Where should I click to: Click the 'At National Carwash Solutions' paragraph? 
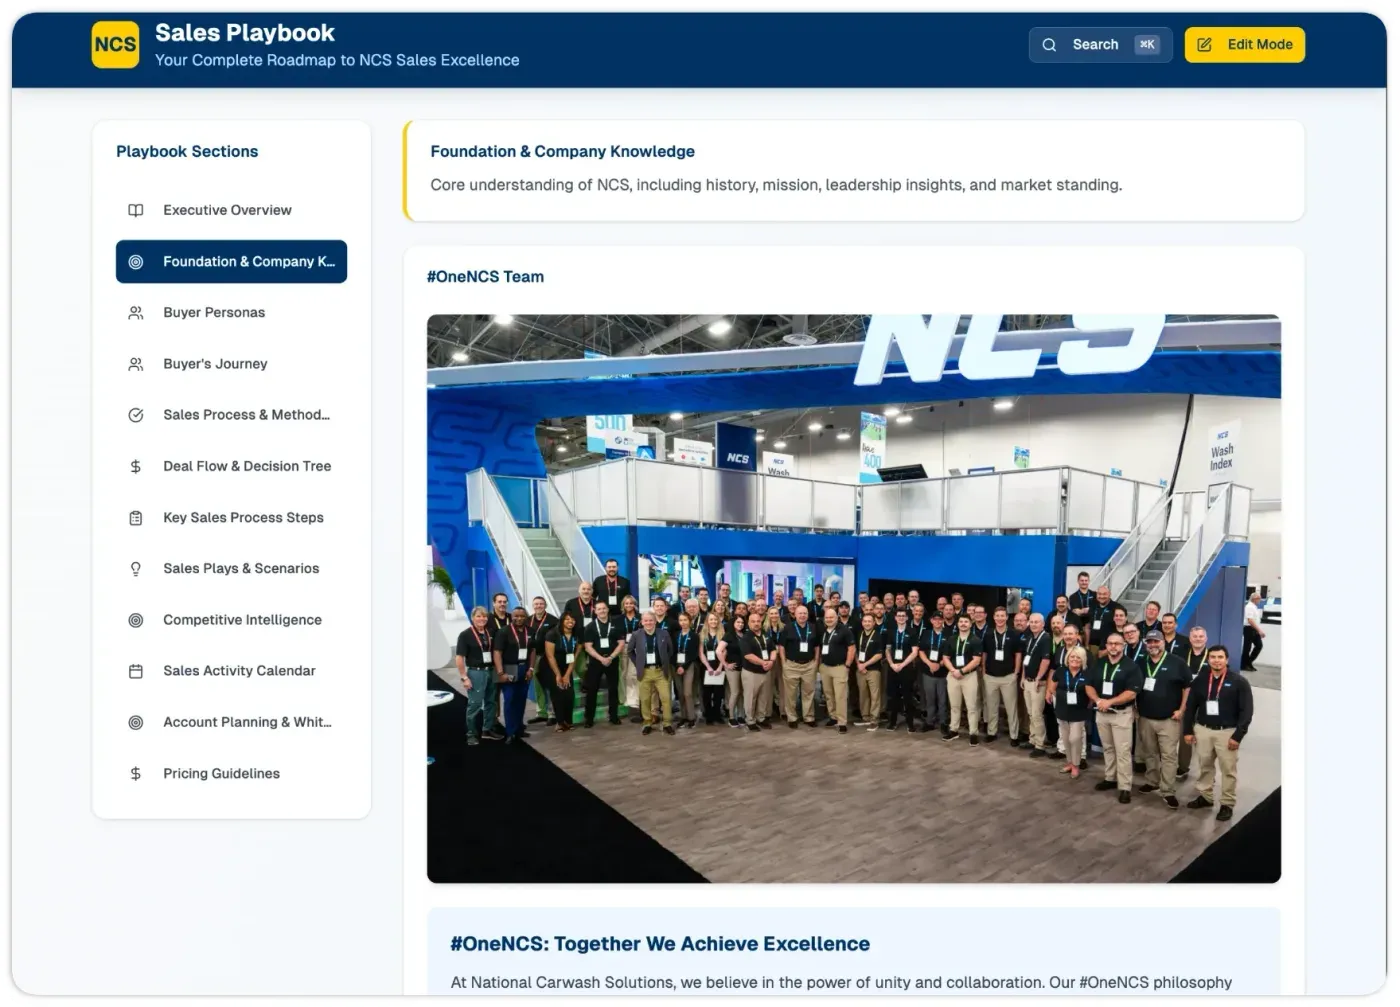(x=841, y=983)
